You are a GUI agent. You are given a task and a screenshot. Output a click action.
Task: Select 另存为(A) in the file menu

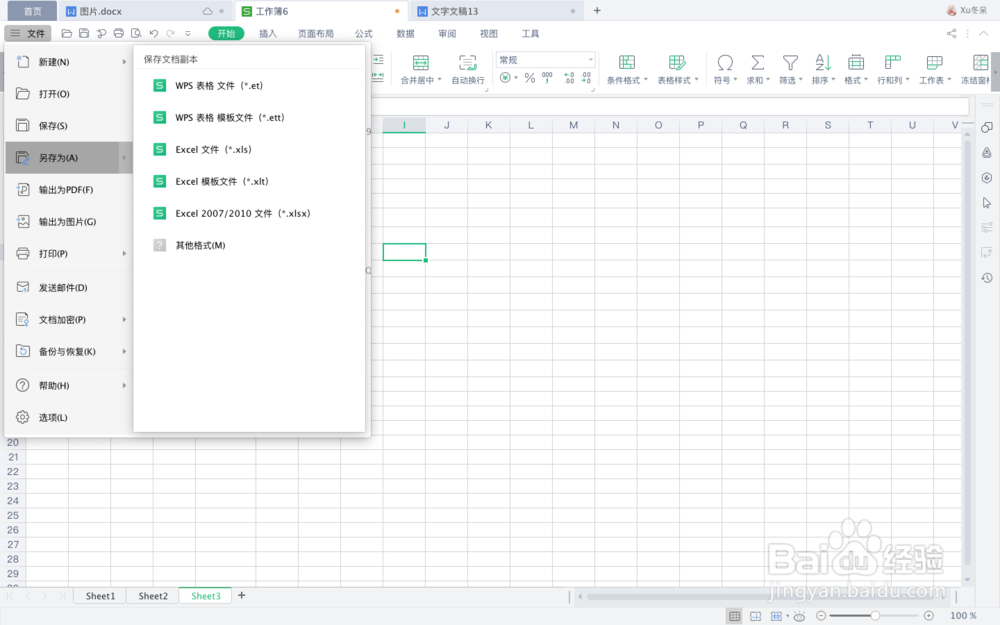click(68, 158)
